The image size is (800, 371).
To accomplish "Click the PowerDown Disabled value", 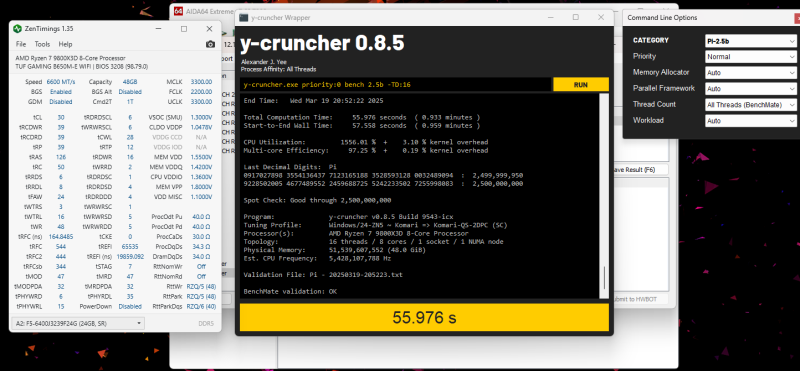I will point(130,307).
